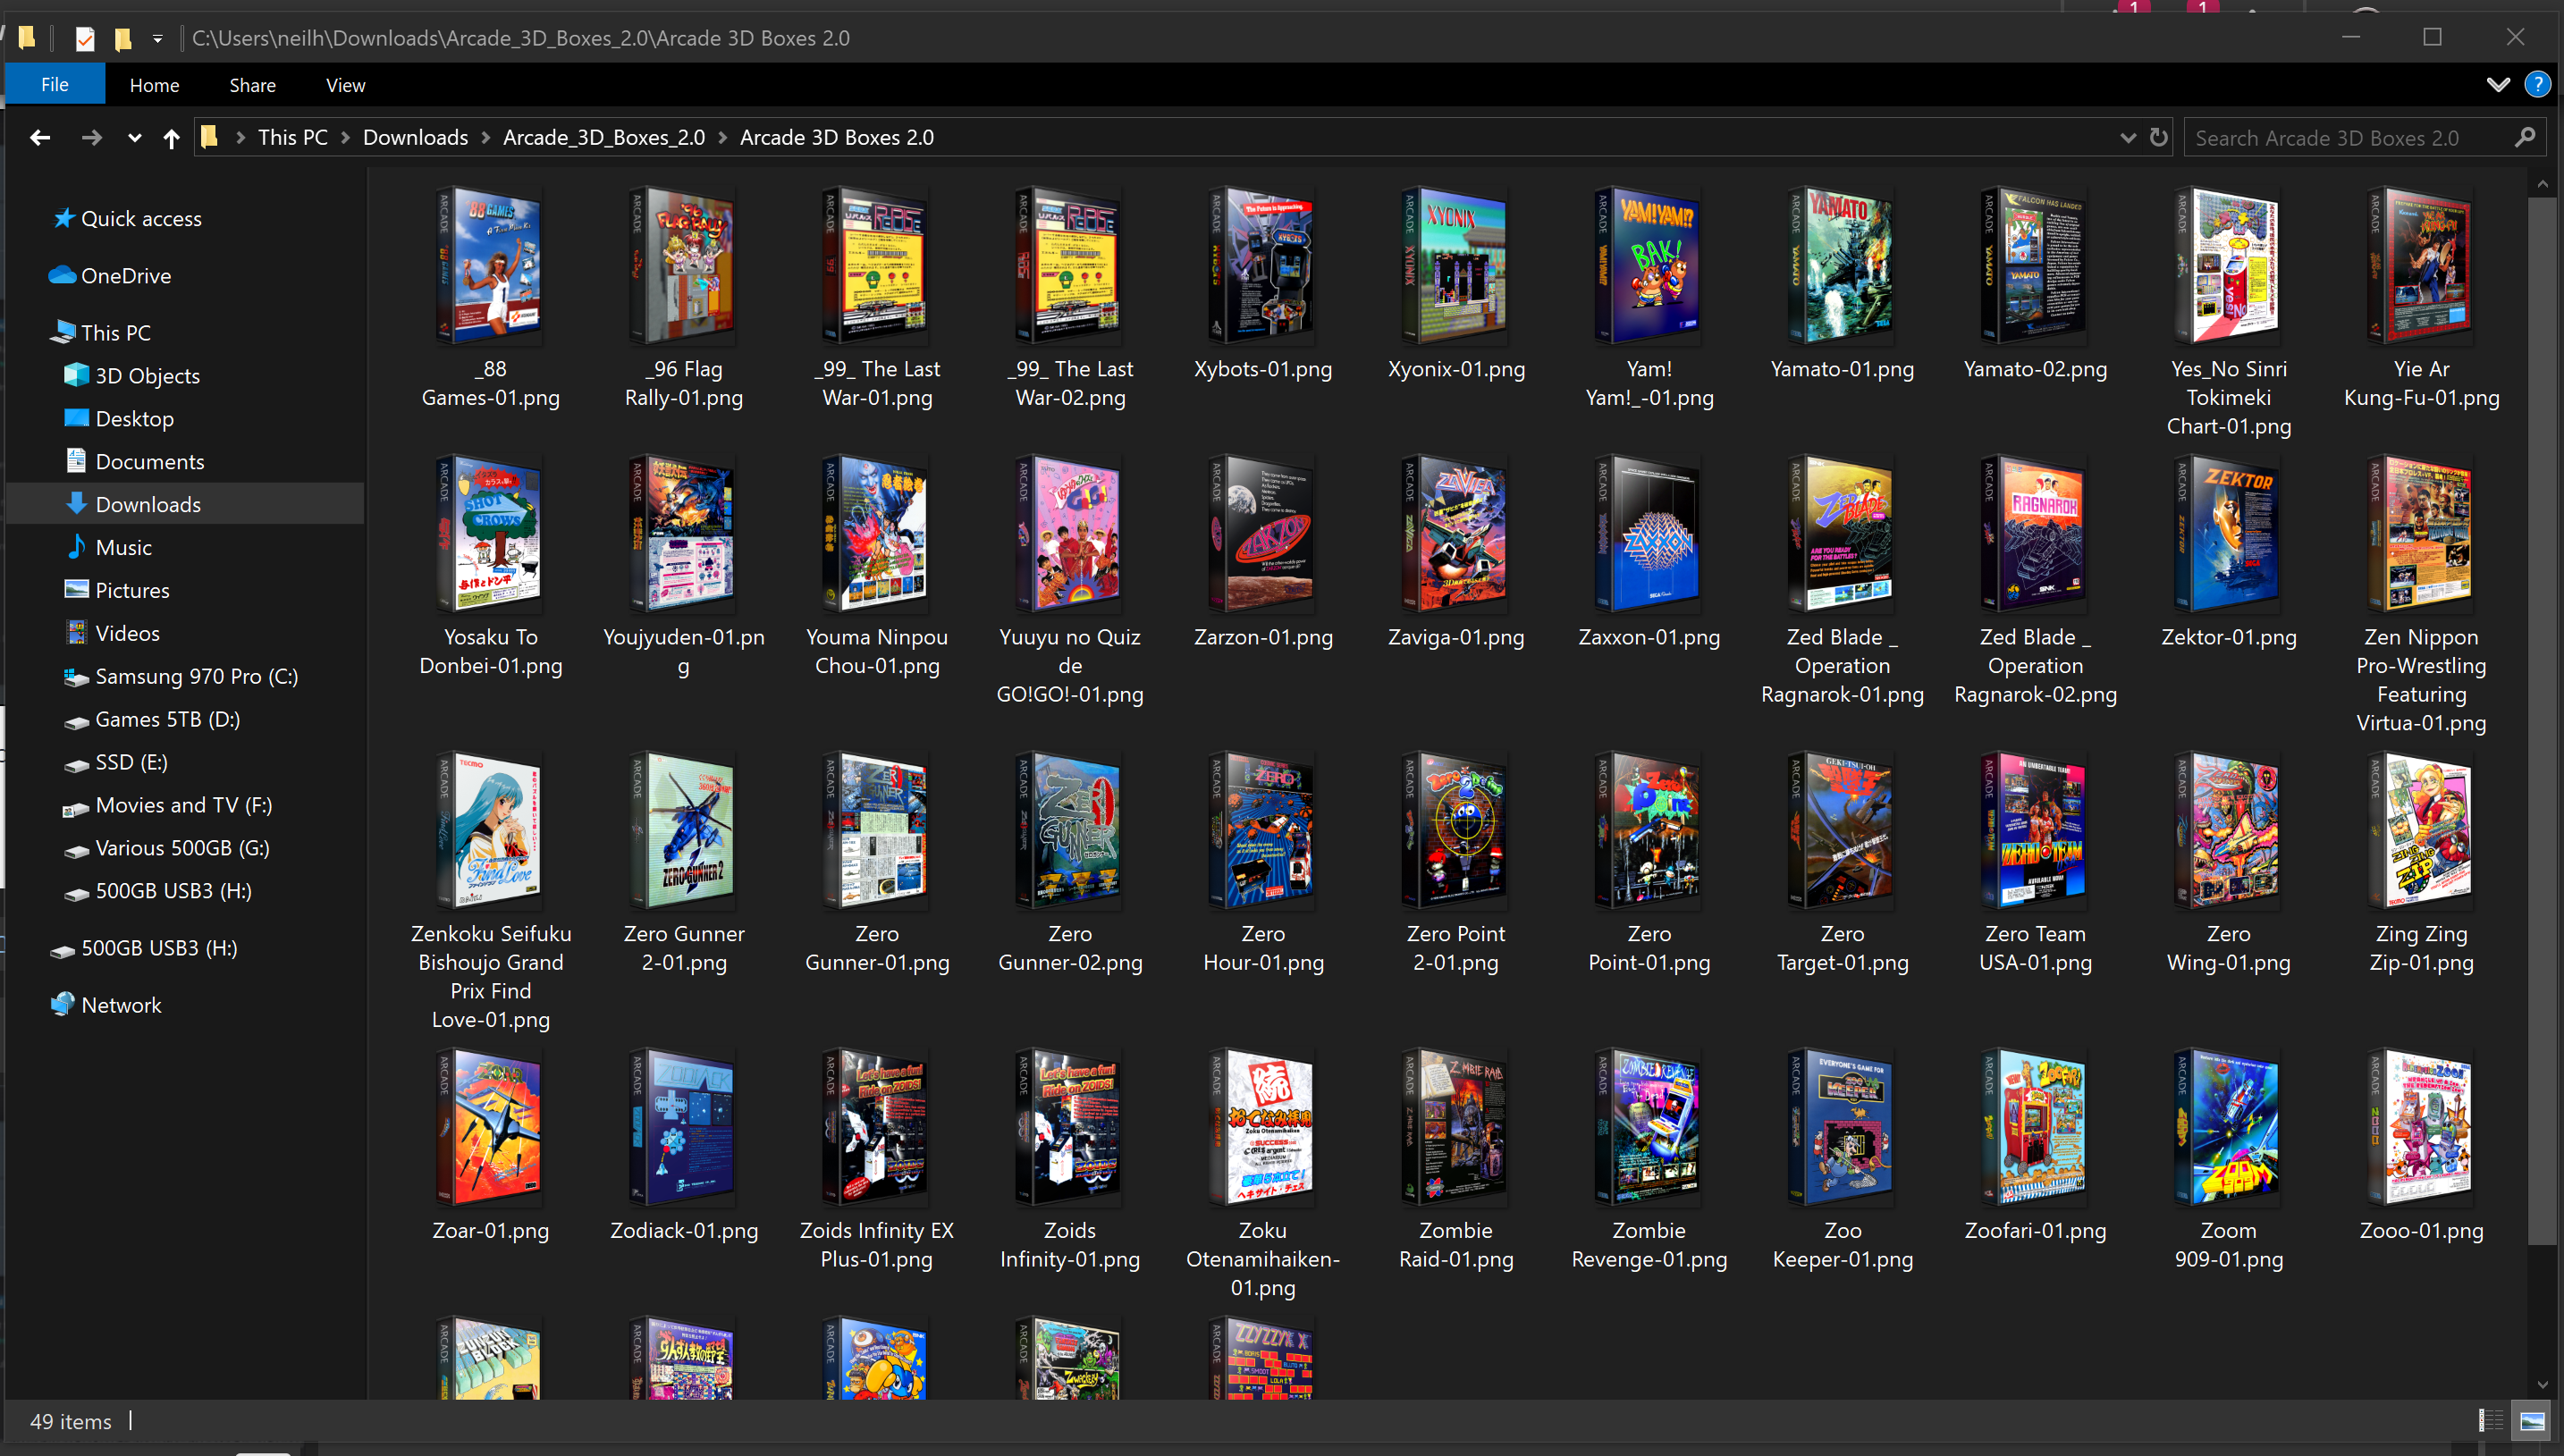
Task: Open the recent locations dropdown arrow
Action: pyautogui.click(x=134, y=138)
